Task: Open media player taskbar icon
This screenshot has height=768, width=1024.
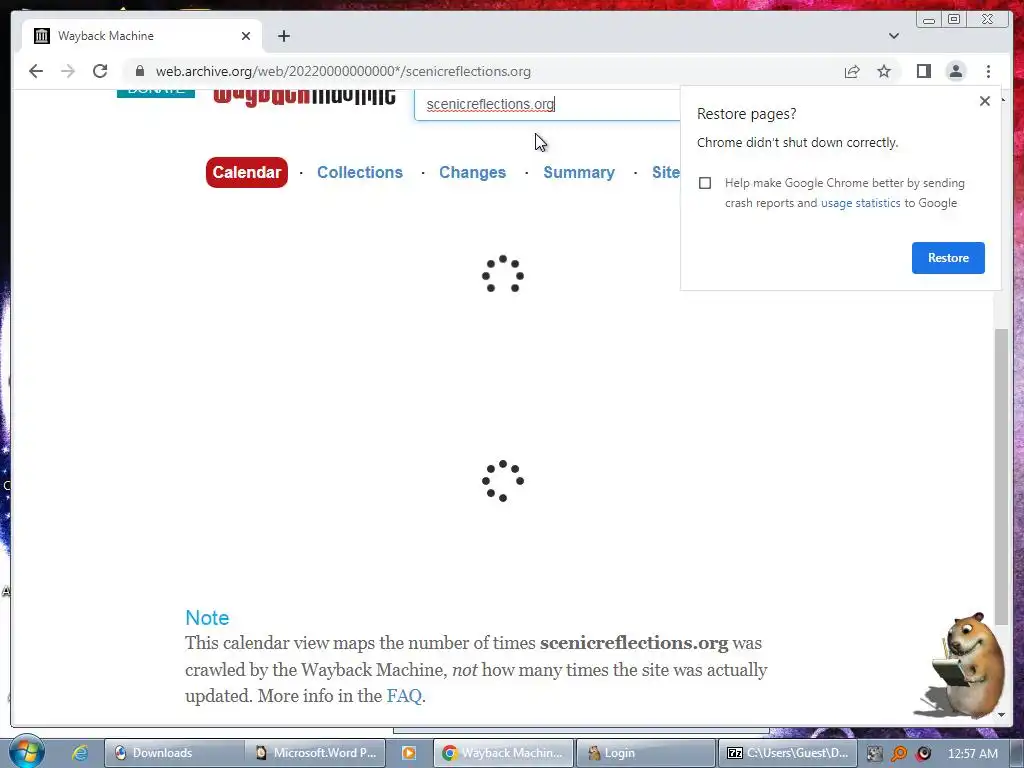Action: click(409, 753)
